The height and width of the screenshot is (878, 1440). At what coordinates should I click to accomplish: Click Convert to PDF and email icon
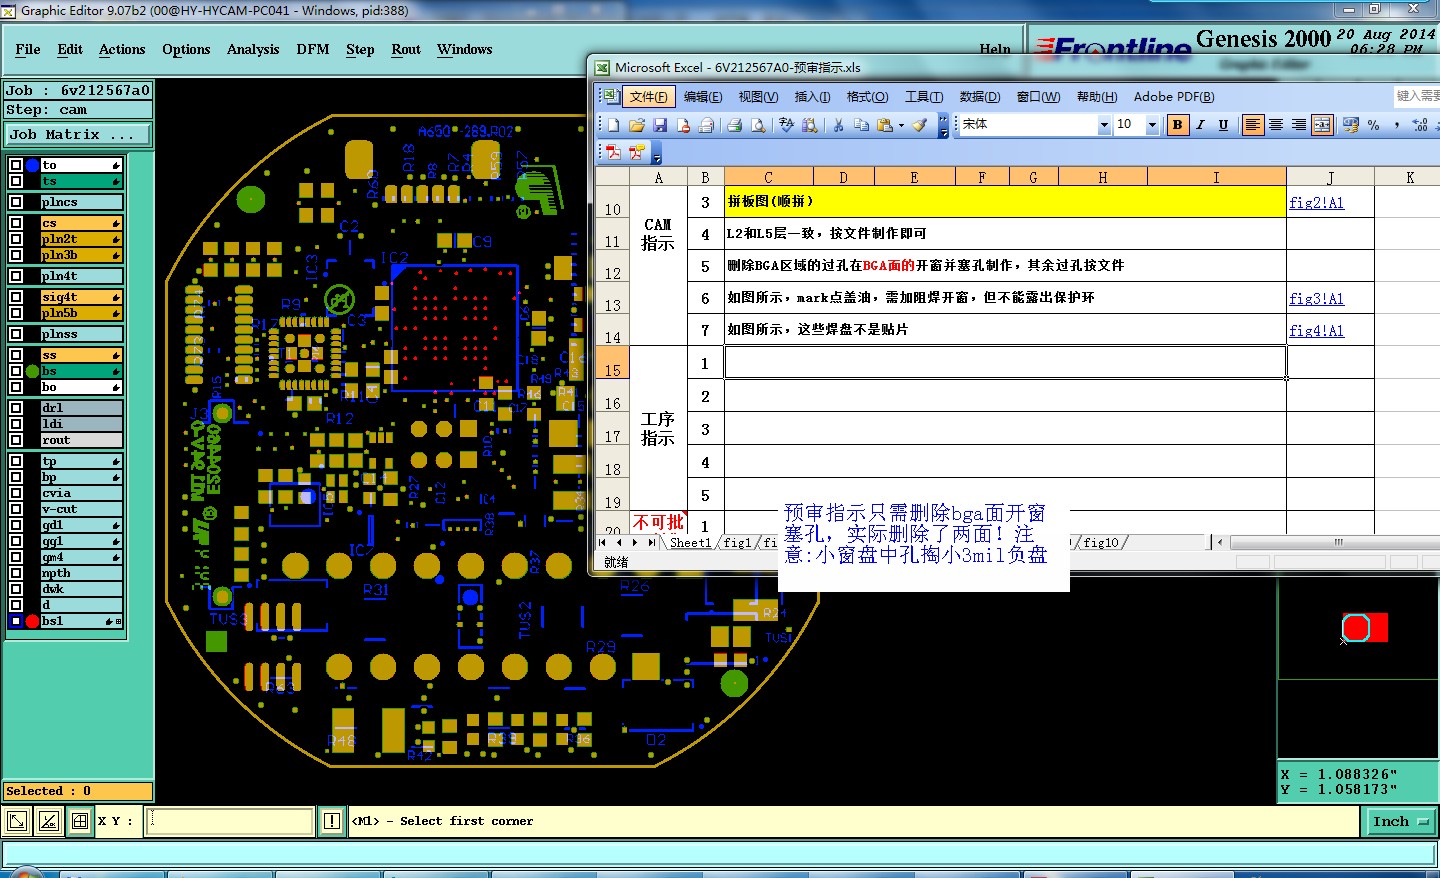(637, 152)
